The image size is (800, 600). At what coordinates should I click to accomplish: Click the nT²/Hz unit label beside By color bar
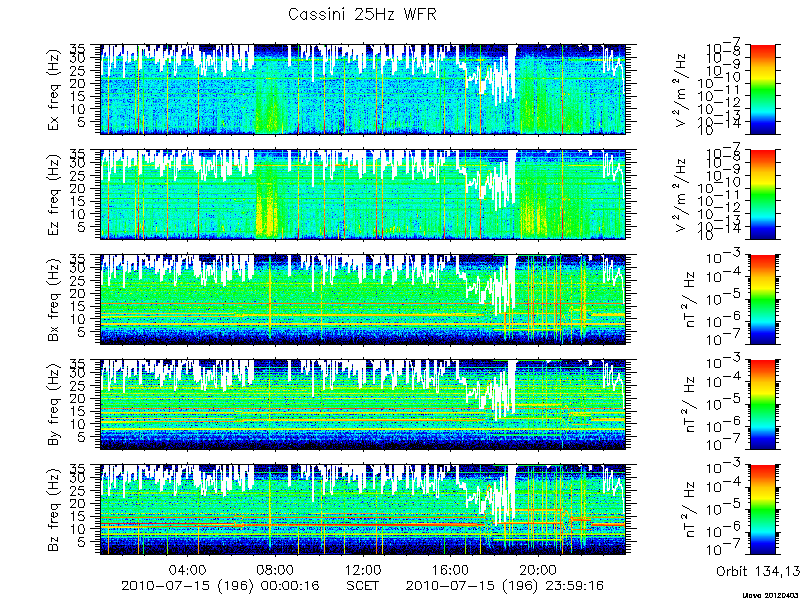click(x=689, y=405)
